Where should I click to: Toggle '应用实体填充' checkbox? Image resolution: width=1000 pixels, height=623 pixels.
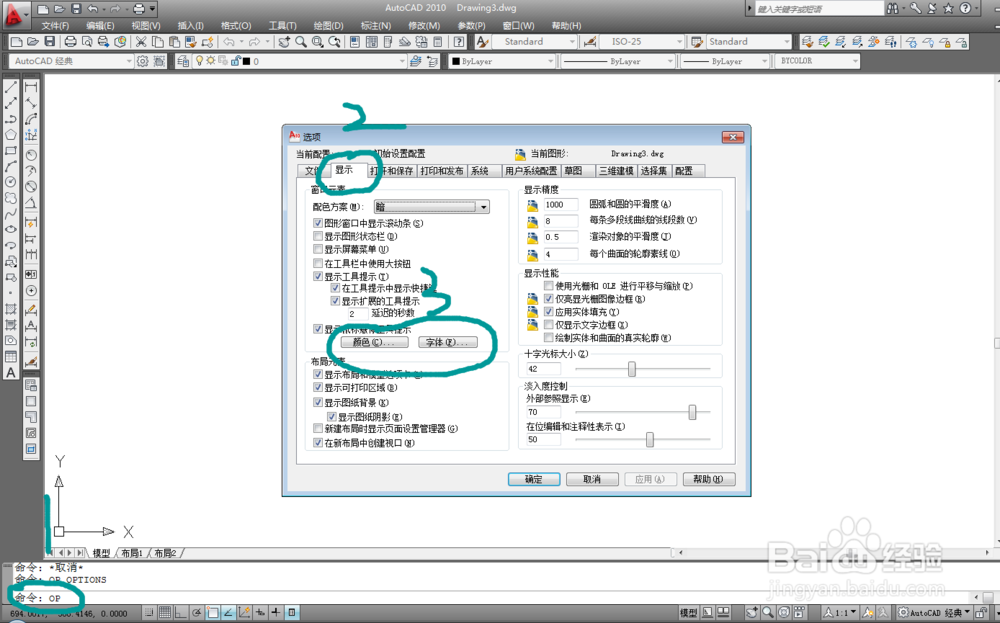pyautogui.click(x=548, y=312)
